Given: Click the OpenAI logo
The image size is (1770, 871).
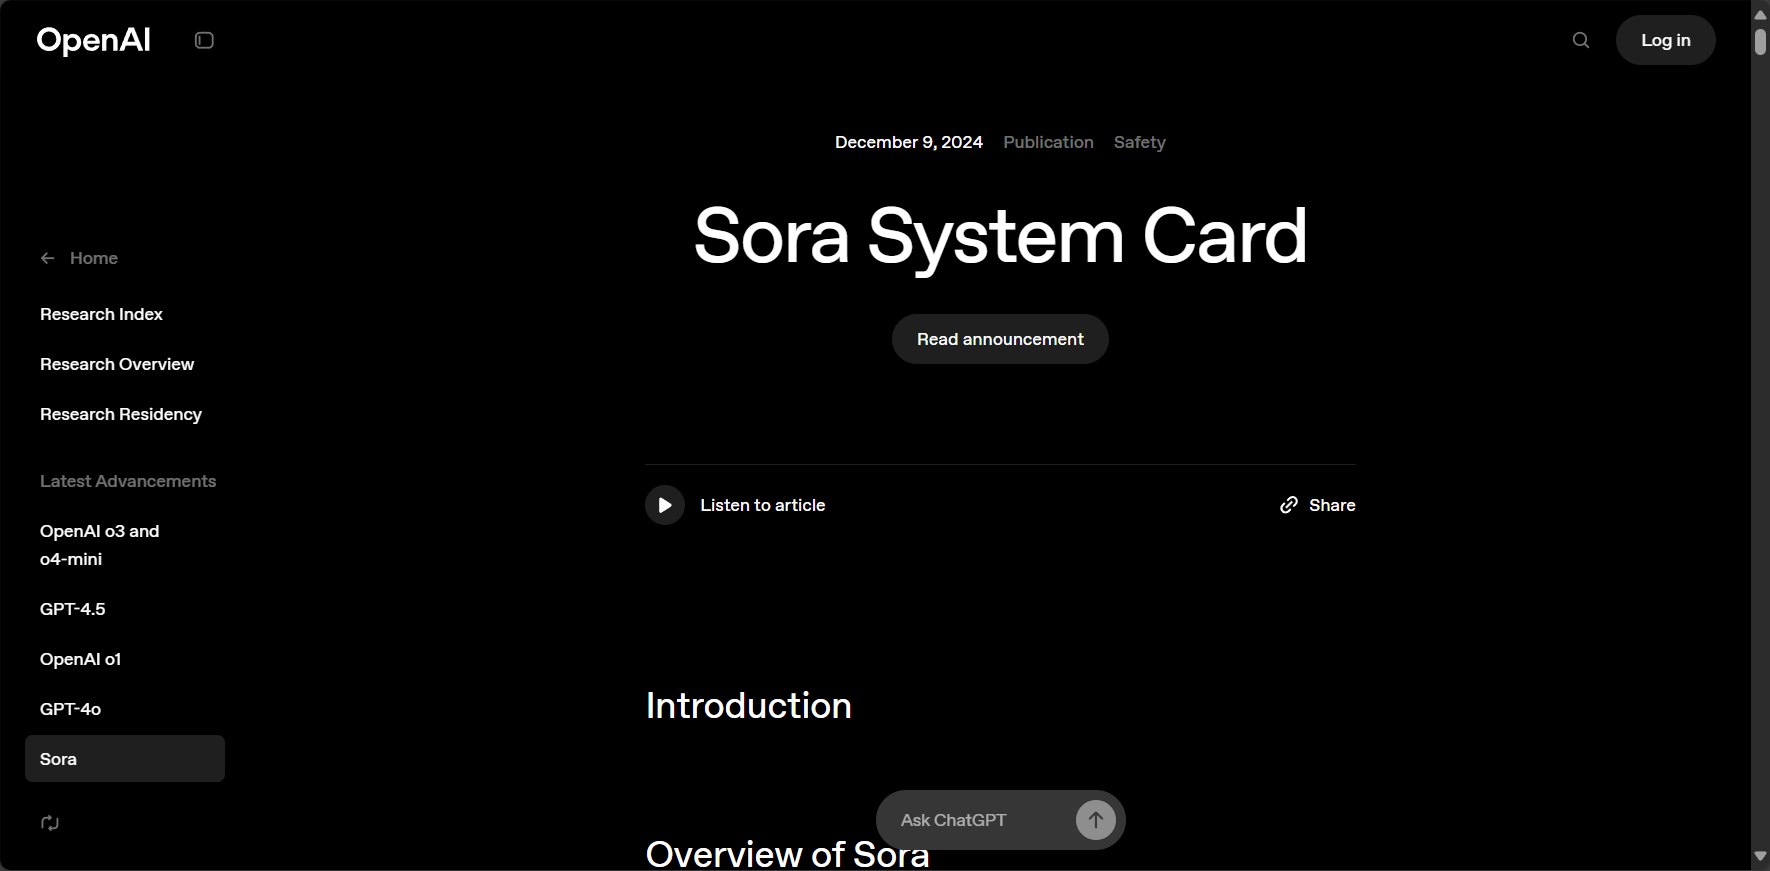Looking at the screenshot, I should point(93,40).
